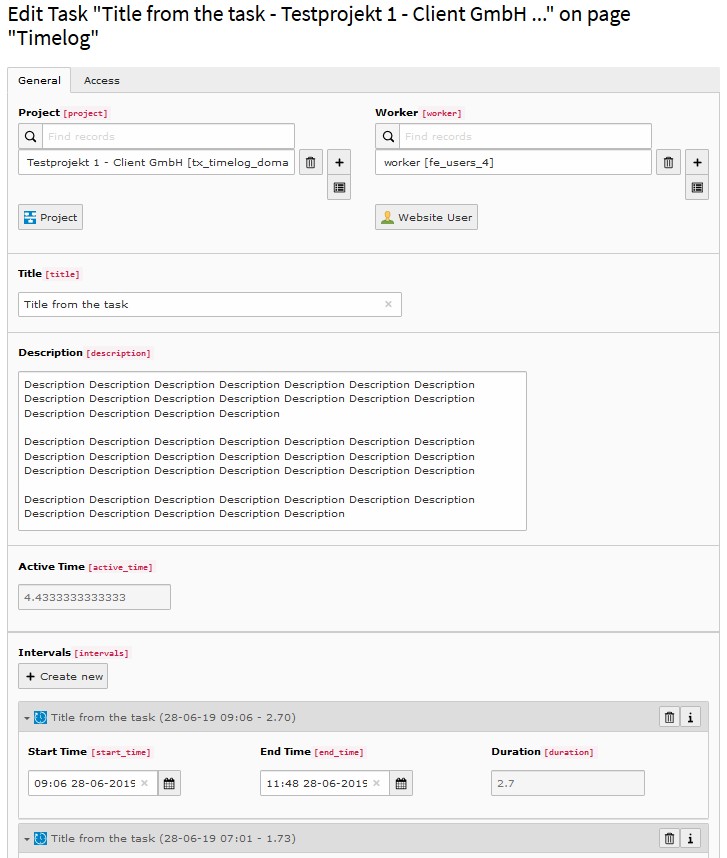Show info for the 09:06 interval

pyautogui.click(x=690, y=717)
